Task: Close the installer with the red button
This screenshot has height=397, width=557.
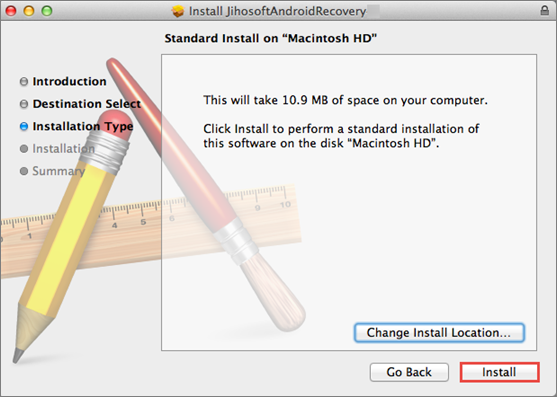Action: click(x=11, y=11)
